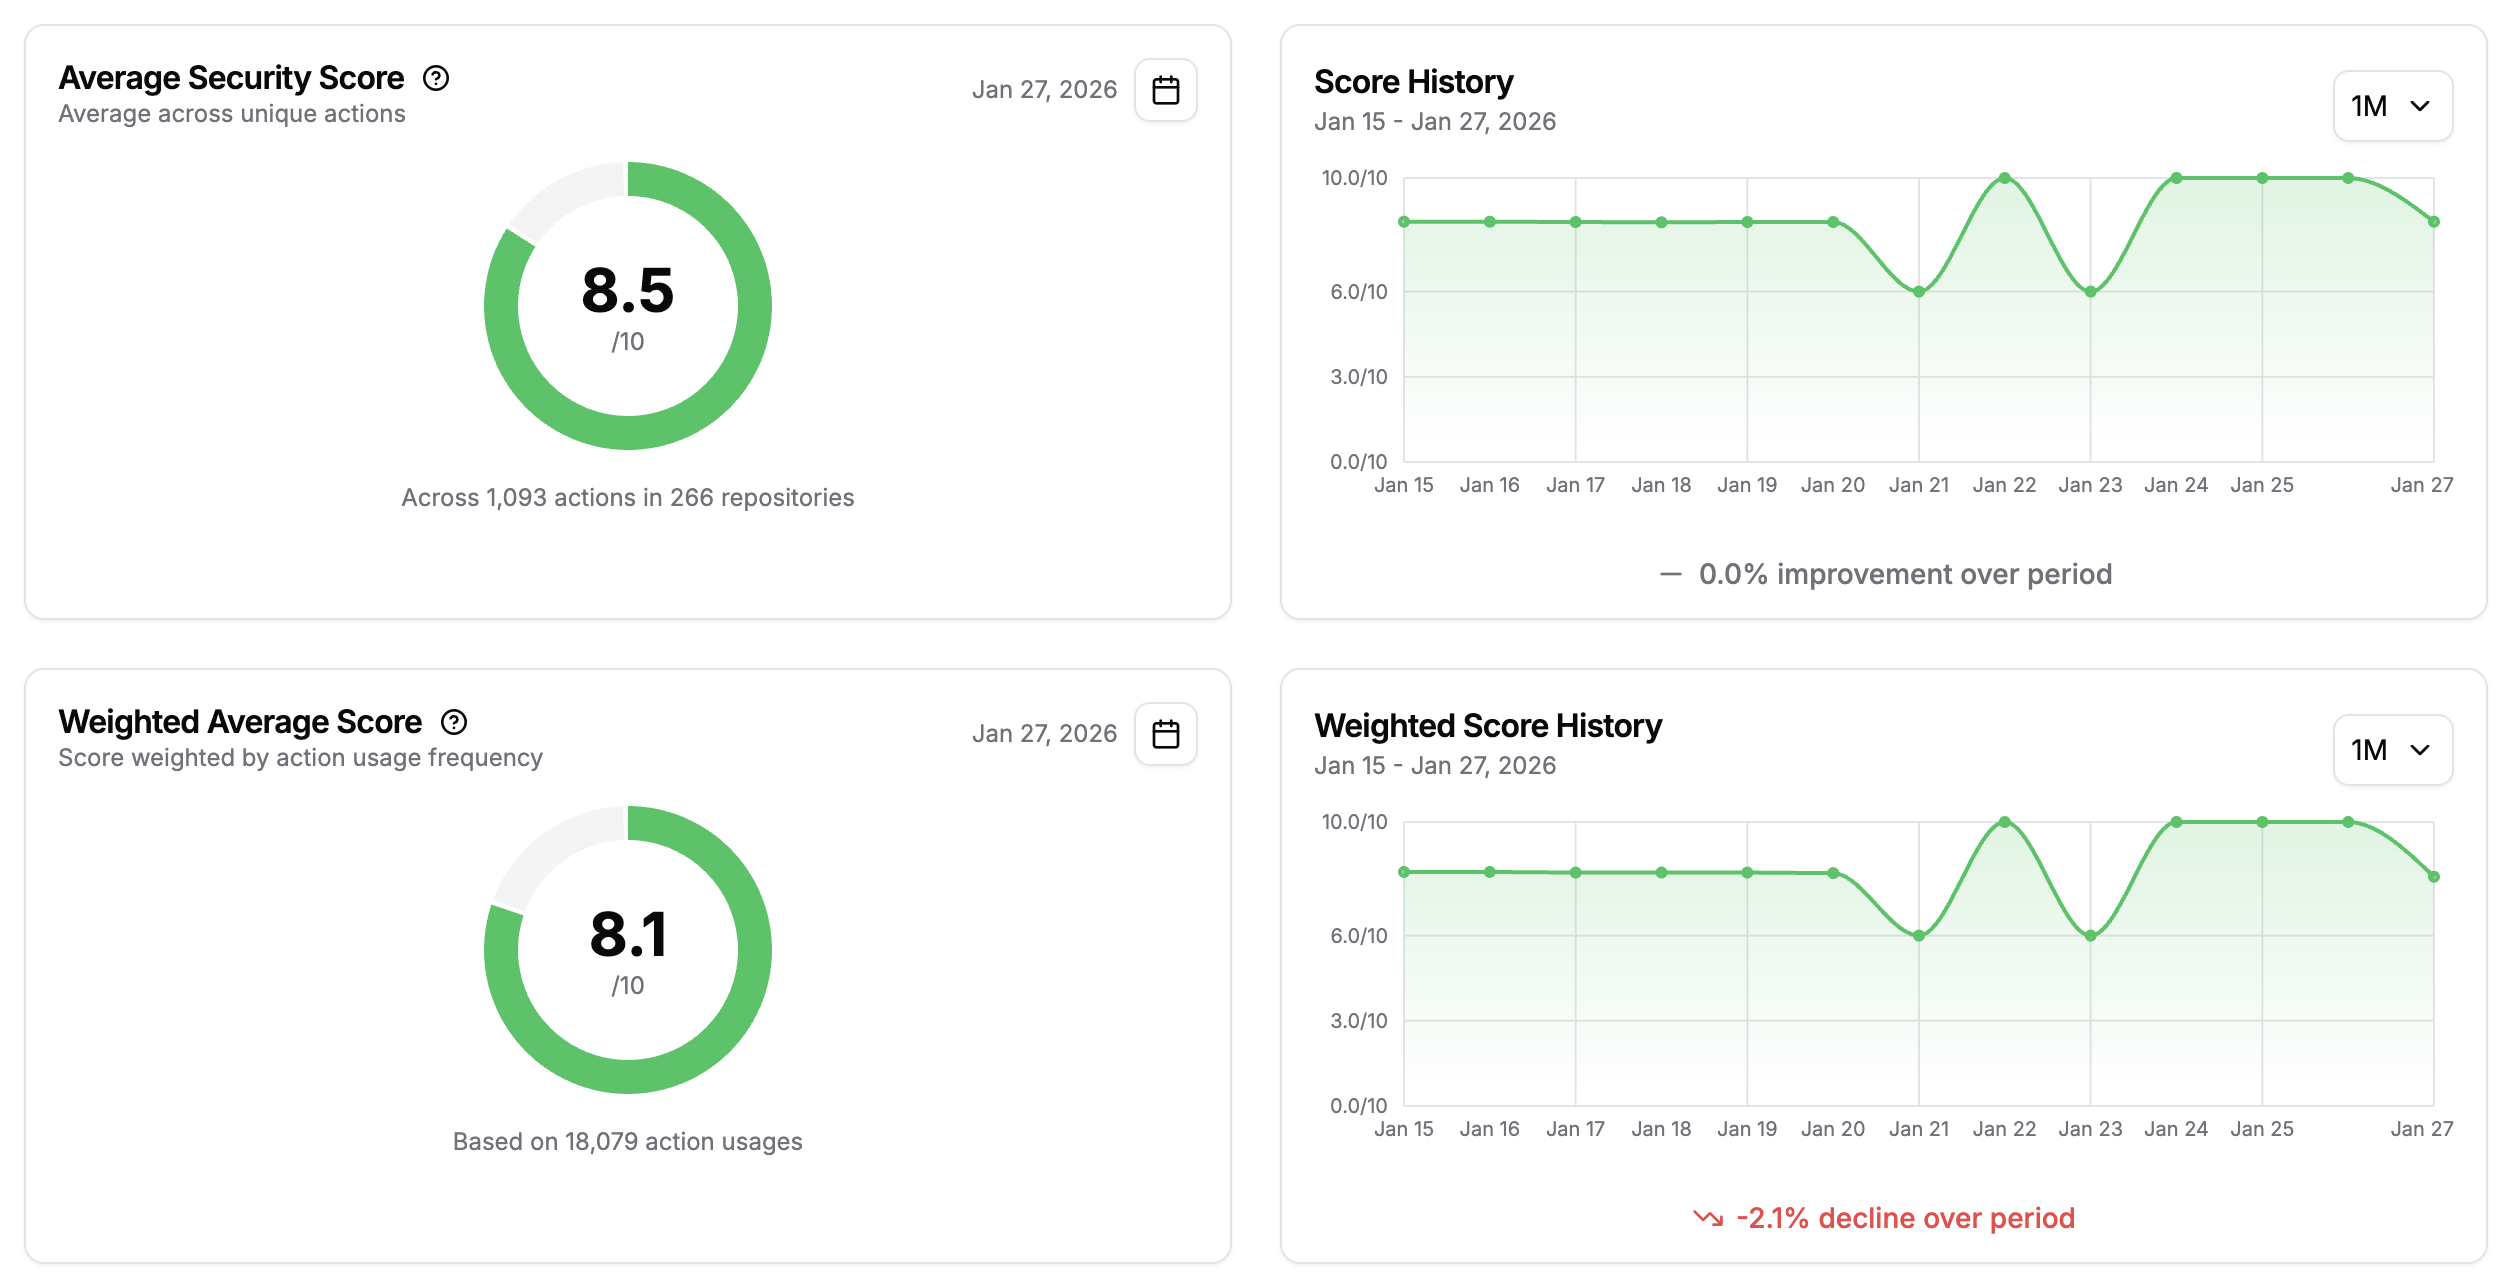Select Jan 27 endpoint in Score History
The image size is (2512, 1288).
[x=2433, y=222]
